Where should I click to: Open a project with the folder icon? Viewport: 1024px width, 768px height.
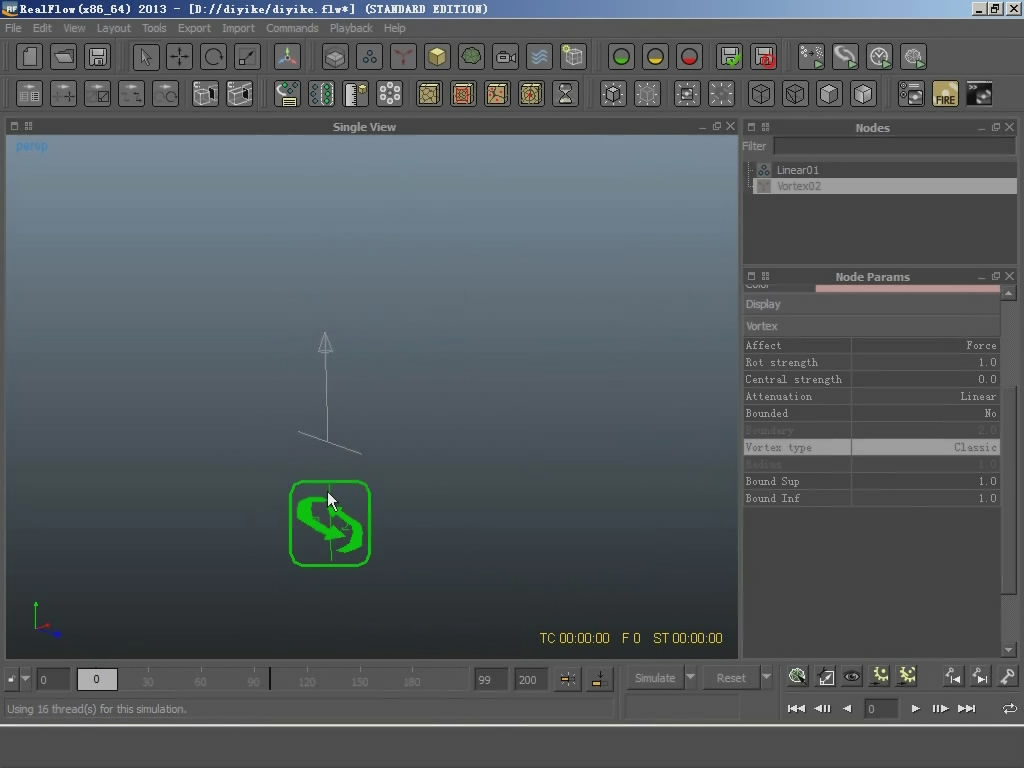coord(63,57)
